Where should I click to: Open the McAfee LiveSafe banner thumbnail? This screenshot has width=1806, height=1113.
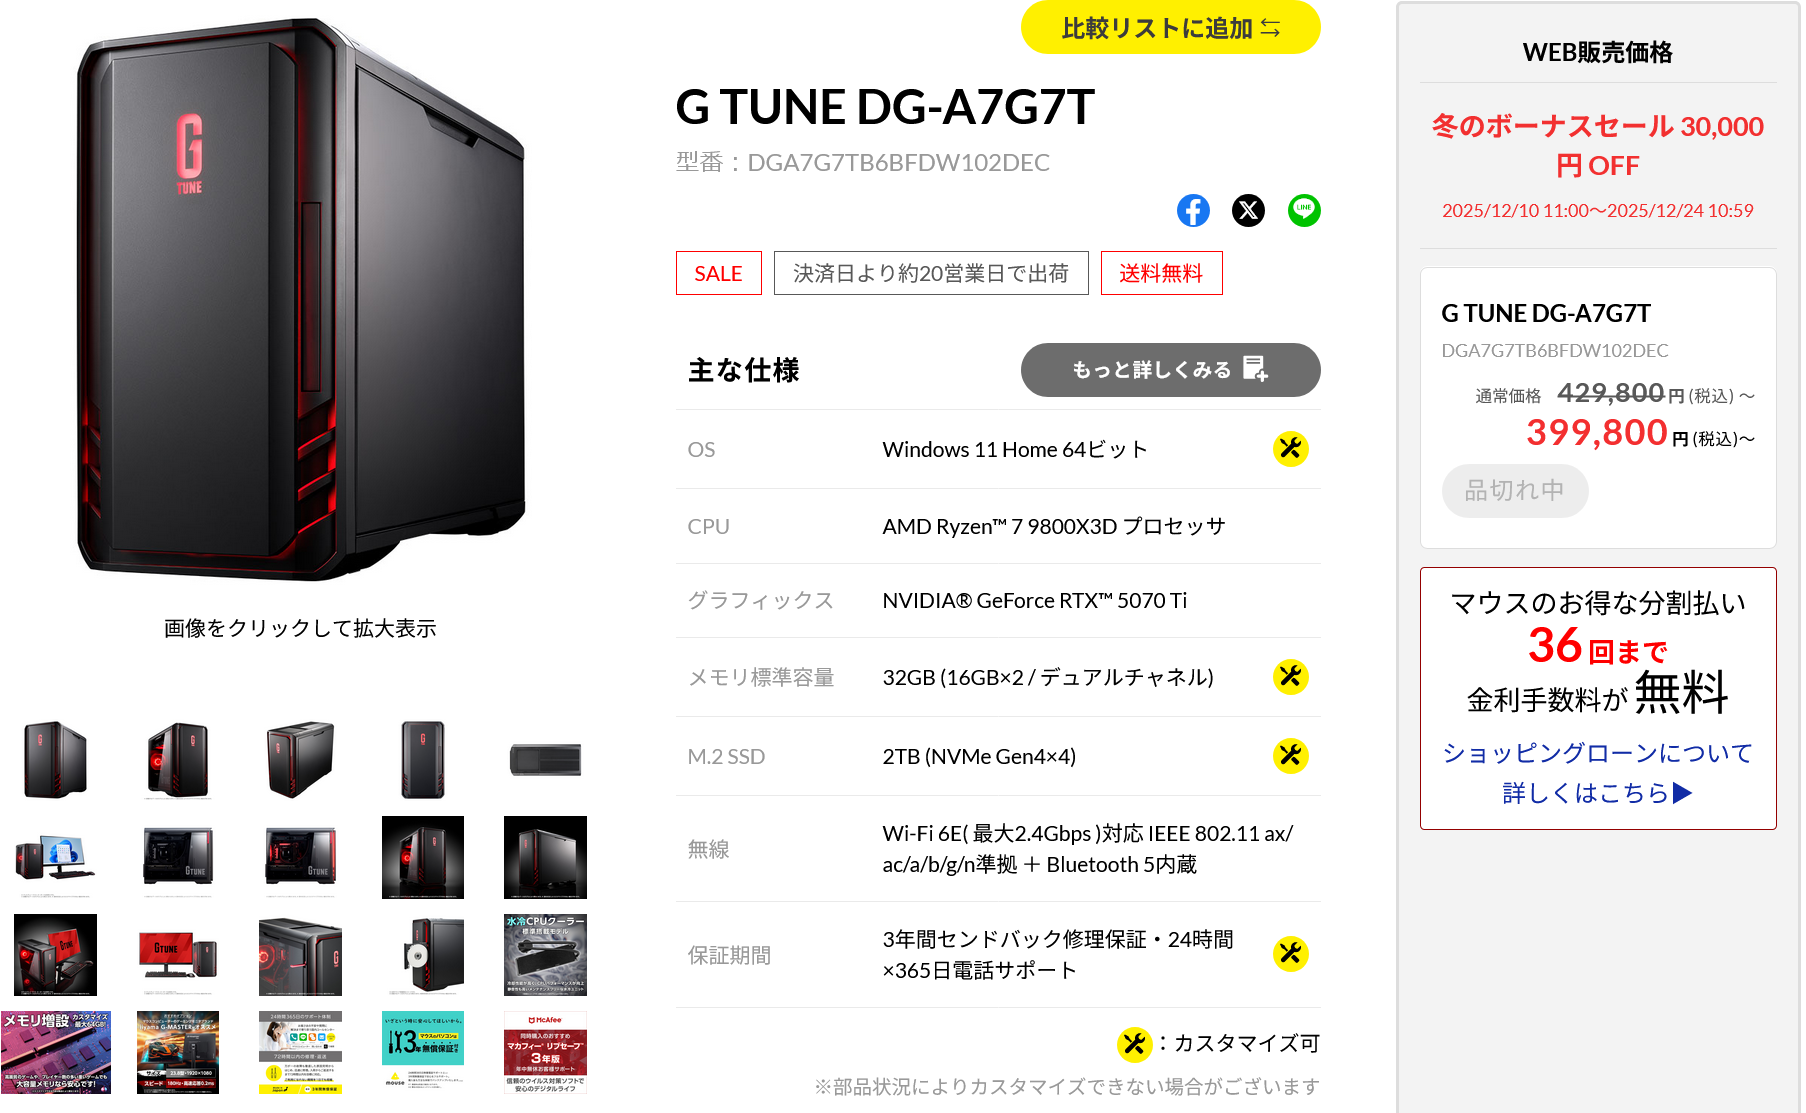pos(545,1053)
